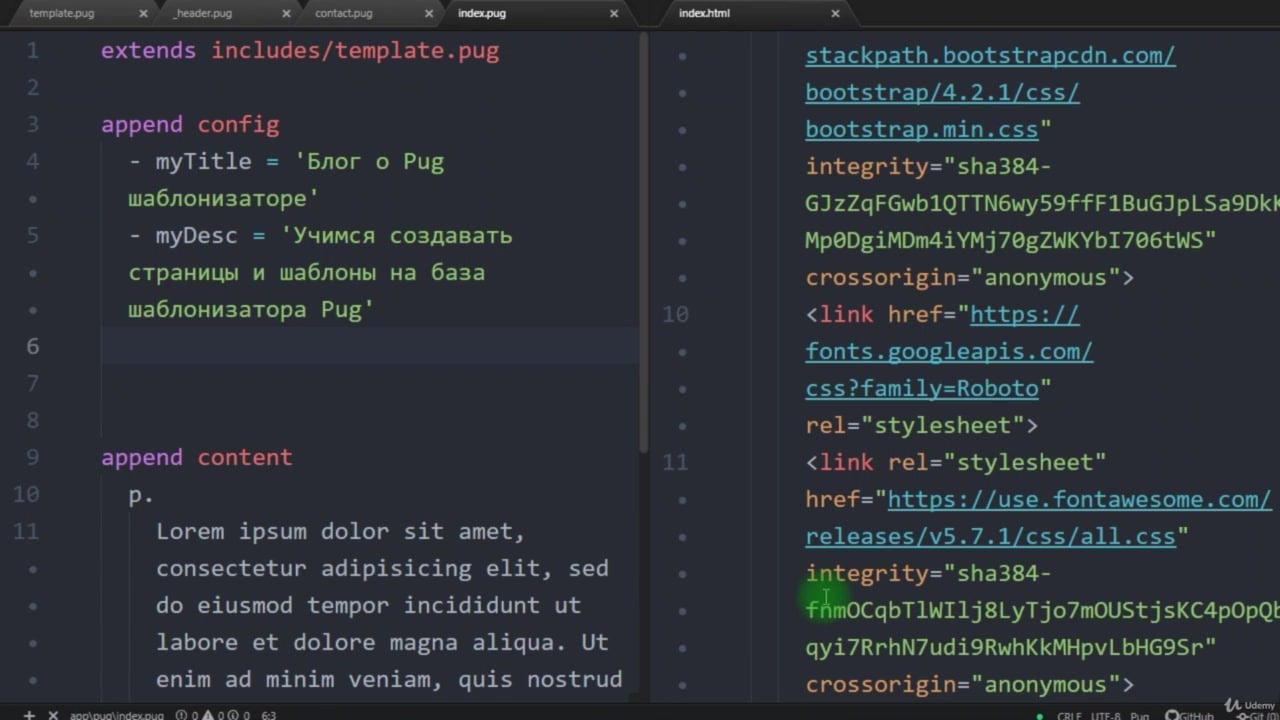Viewport: 1280px width, 720px height.
Task: Open the _header.pug tab
Action: [202, 13]
